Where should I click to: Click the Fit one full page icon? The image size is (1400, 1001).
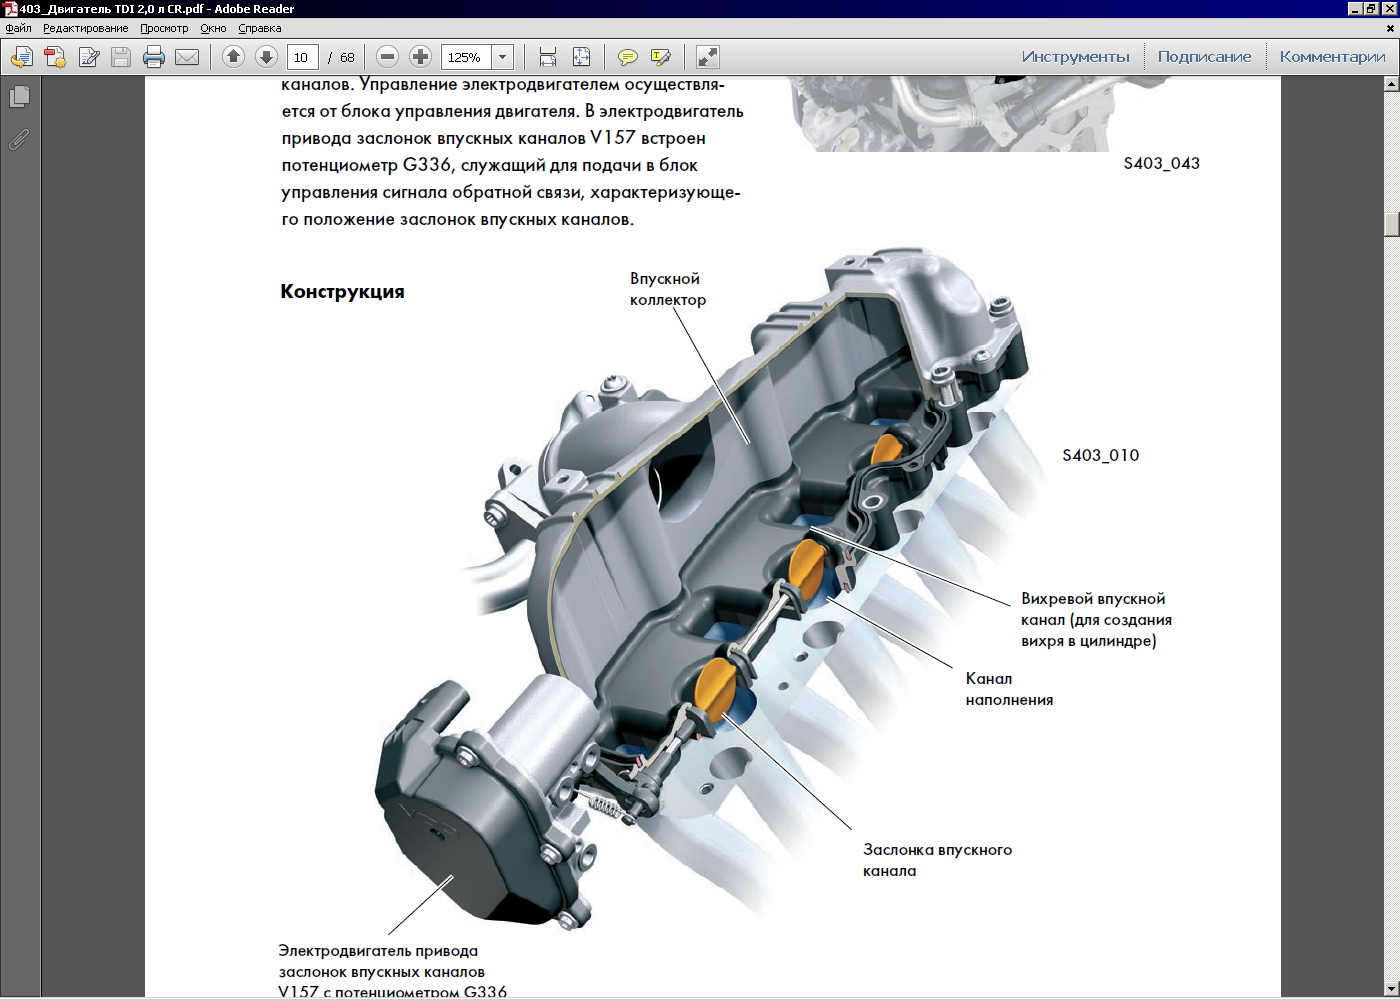tap(581, 57)
